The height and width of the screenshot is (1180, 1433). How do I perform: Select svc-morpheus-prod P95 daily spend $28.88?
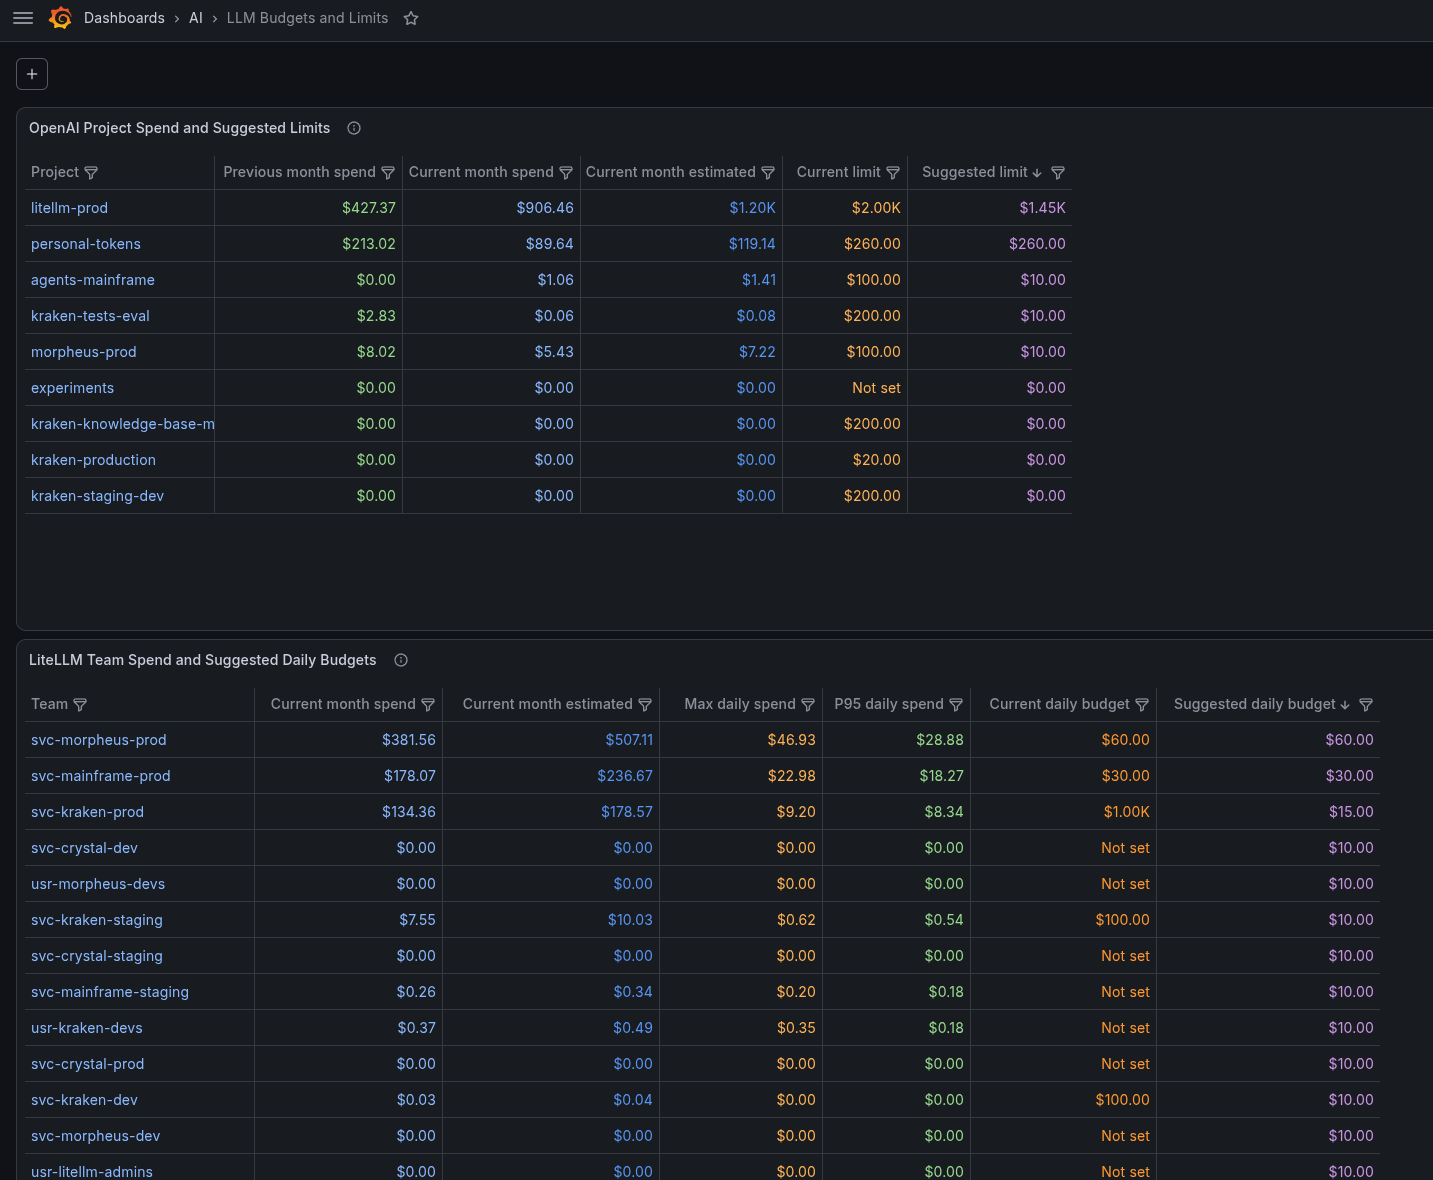[940, 740]
